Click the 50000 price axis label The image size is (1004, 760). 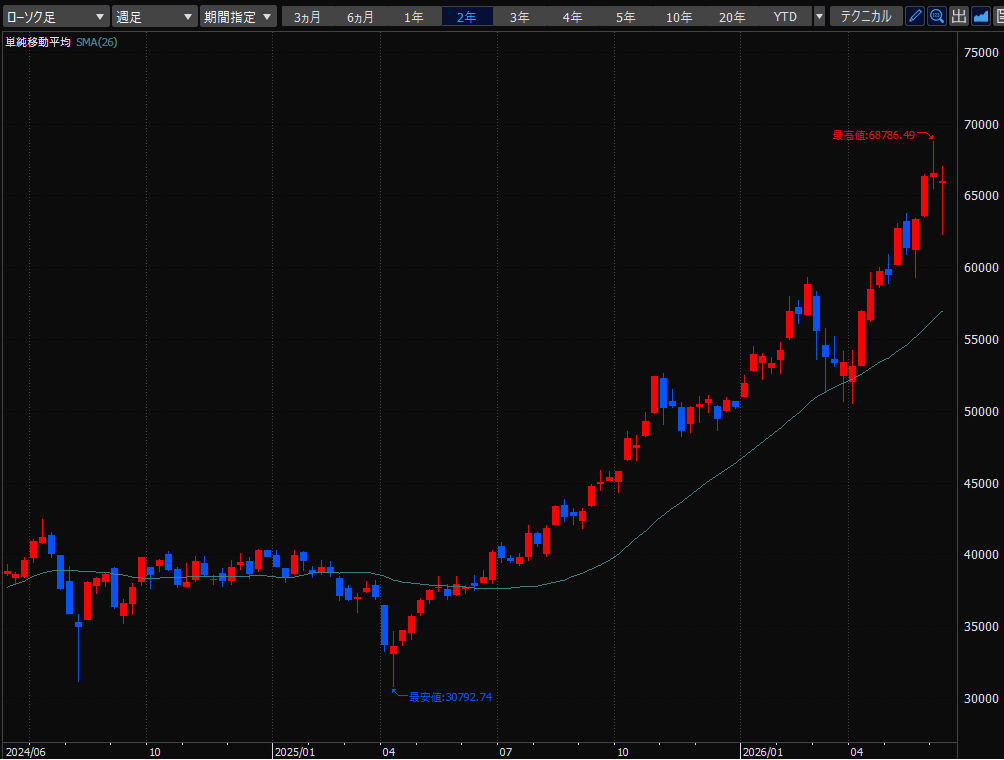[981, 411]
